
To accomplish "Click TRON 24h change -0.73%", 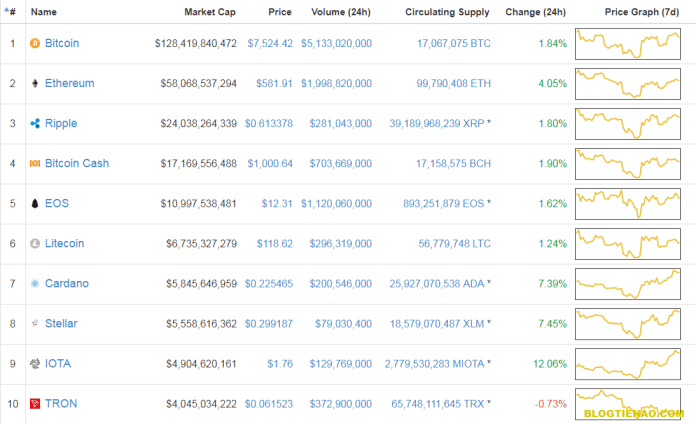I will pyautogui.click(x=551, y=404).
